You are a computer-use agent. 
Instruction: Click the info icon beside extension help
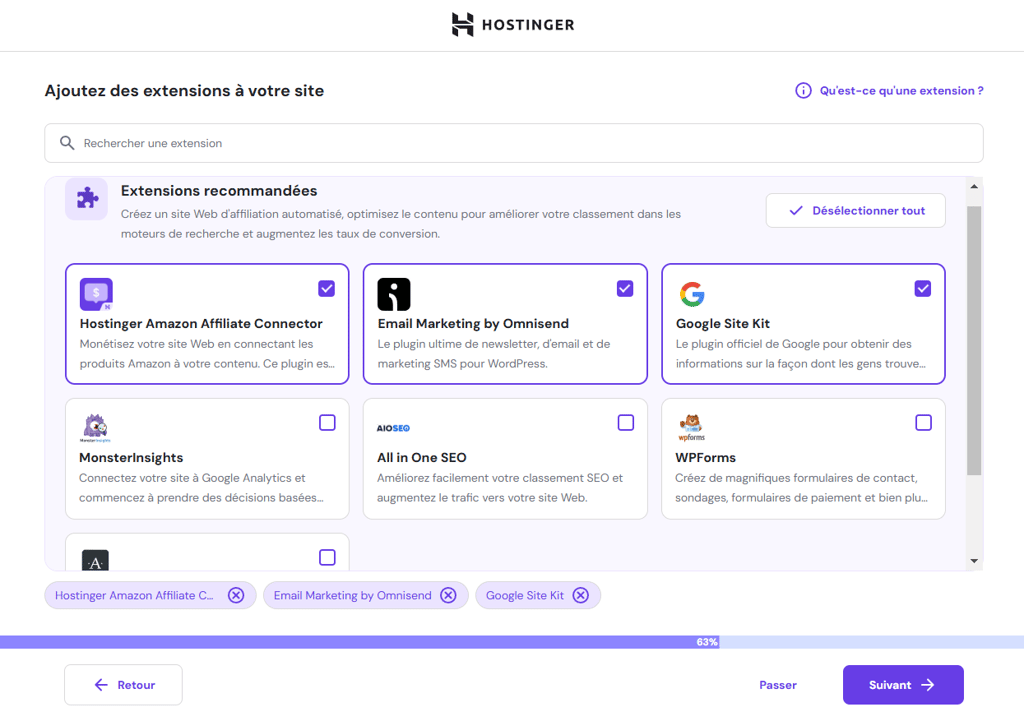tap(803, 91)
